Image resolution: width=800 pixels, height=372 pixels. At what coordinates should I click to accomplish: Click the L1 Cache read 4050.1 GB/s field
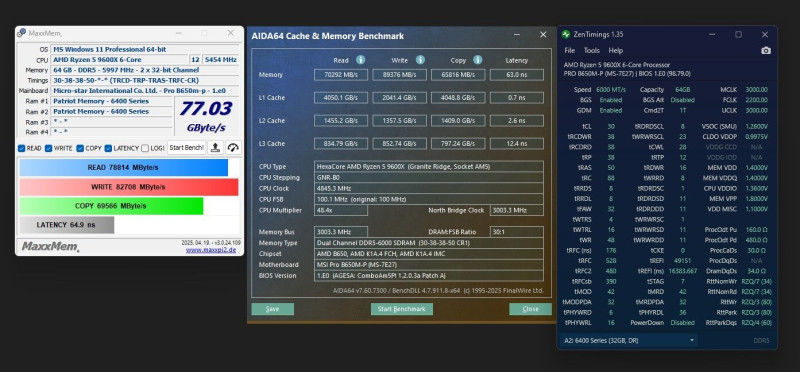(341, 97)
